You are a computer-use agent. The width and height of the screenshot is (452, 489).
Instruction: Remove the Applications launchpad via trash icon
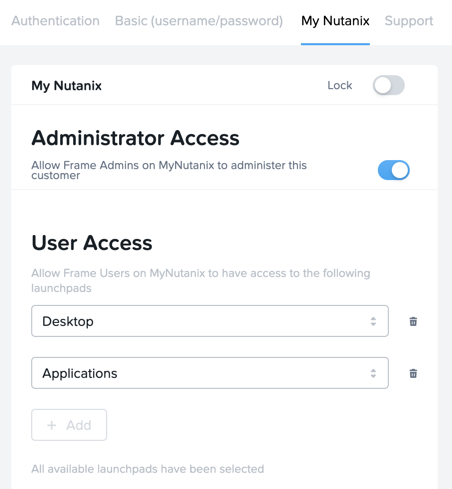(x=413, y=373)
